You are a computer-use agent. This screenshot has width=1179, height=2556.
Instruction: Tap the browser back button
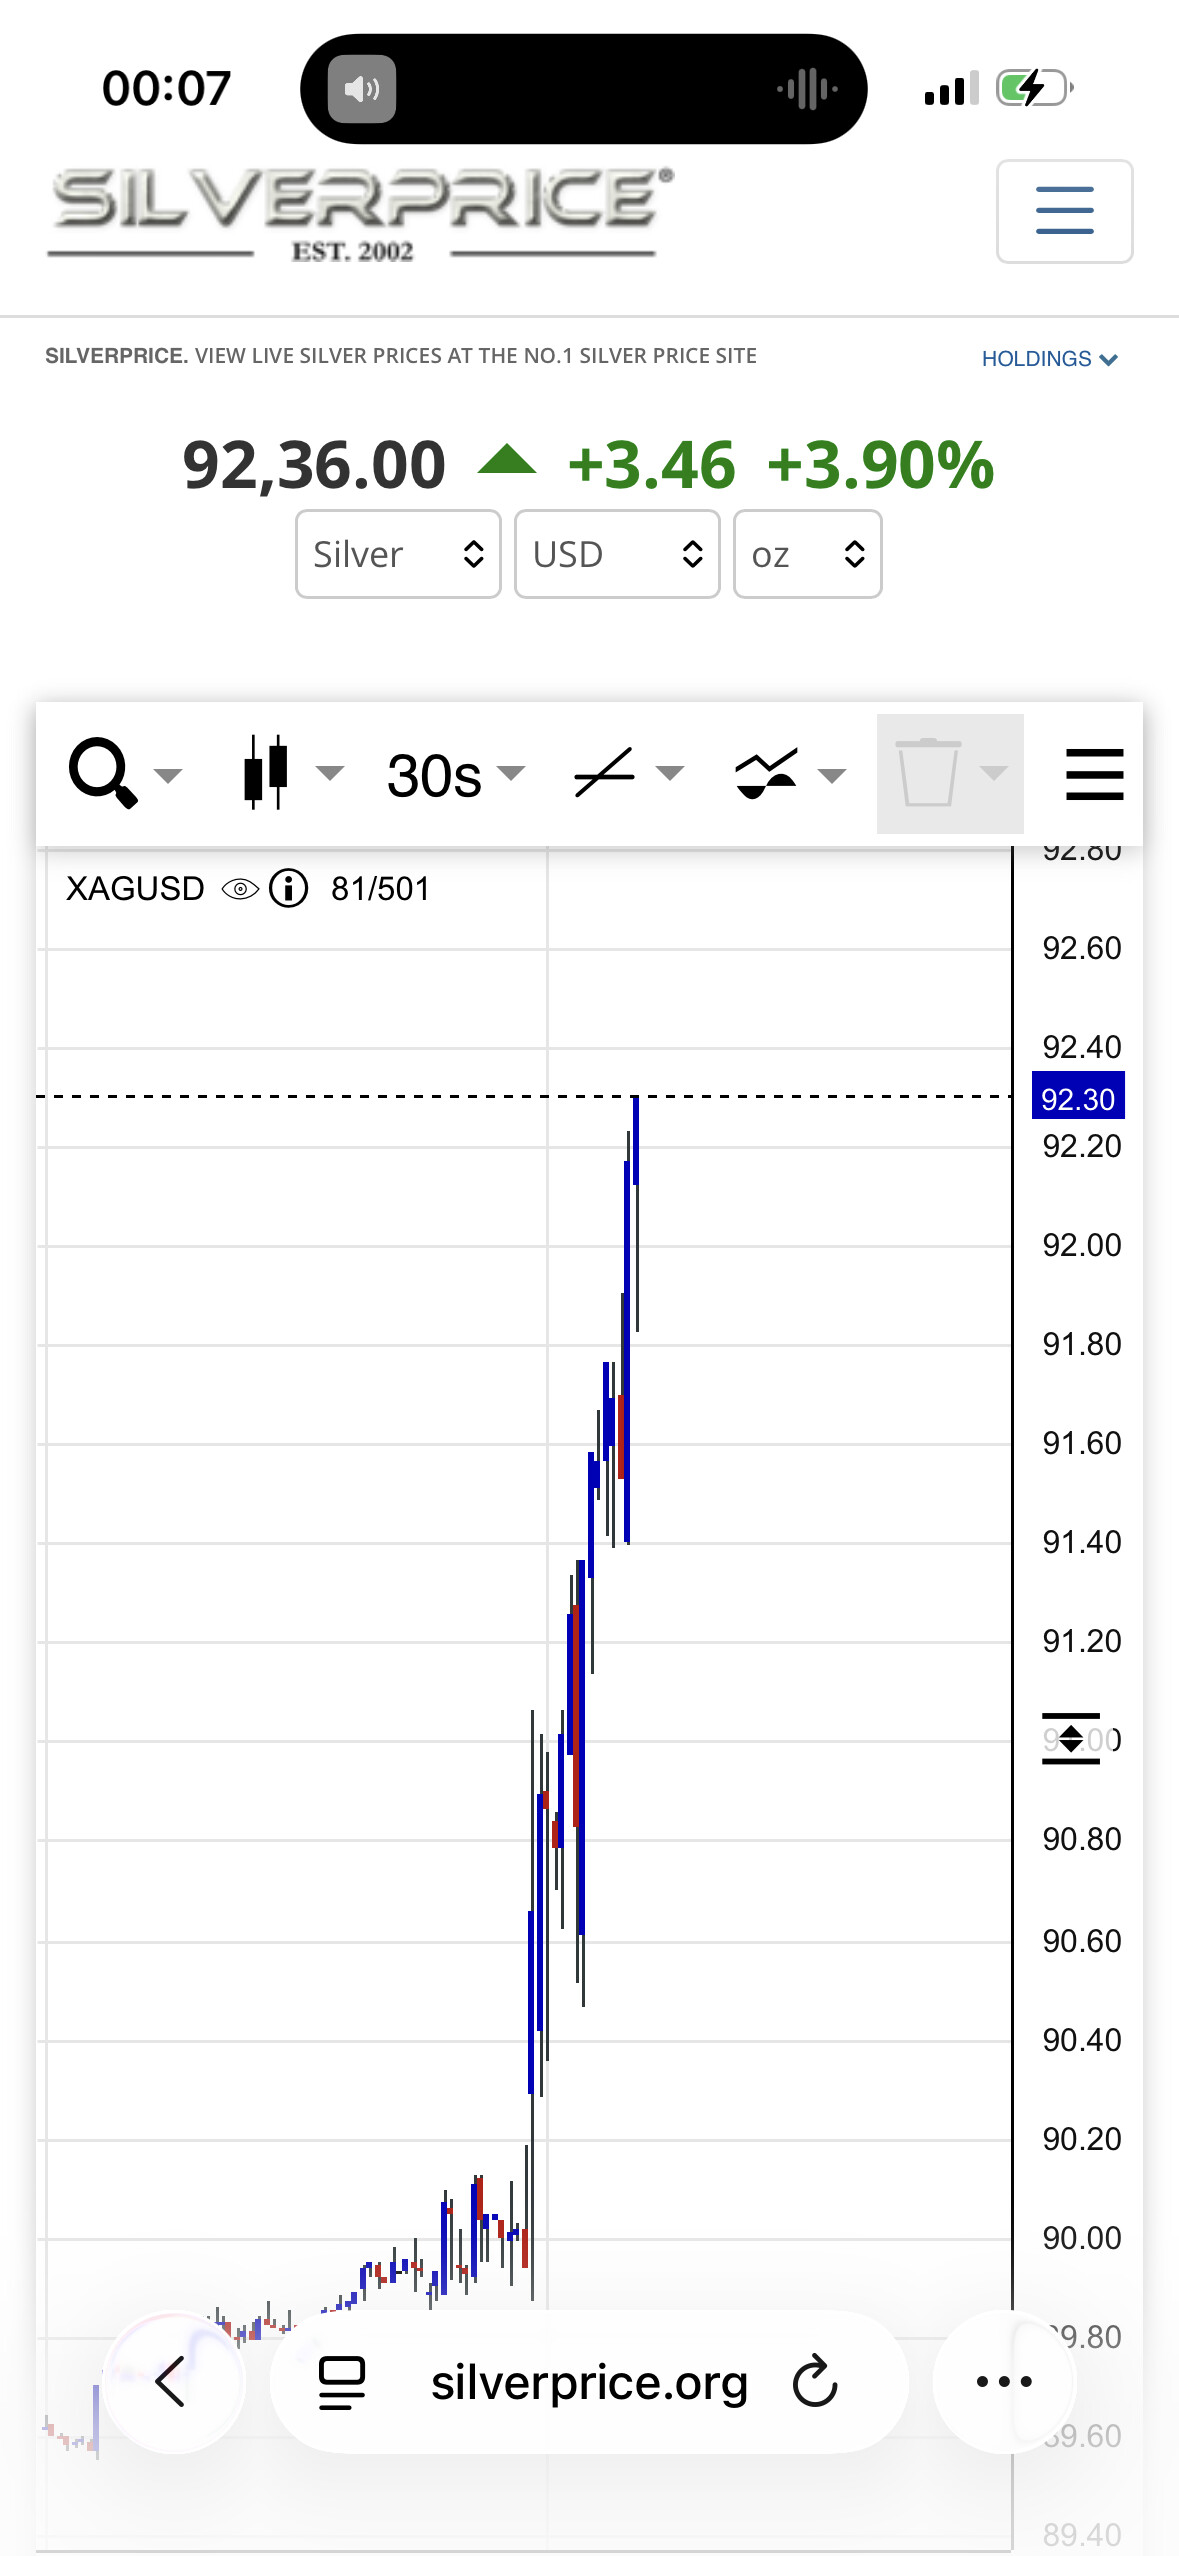click(x=173, y=2381)
